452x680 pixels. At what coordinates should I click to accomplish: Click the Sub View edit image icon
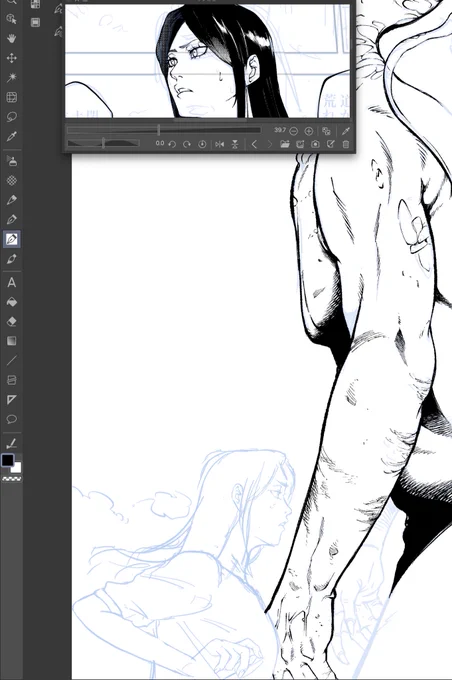pos(331,144)
